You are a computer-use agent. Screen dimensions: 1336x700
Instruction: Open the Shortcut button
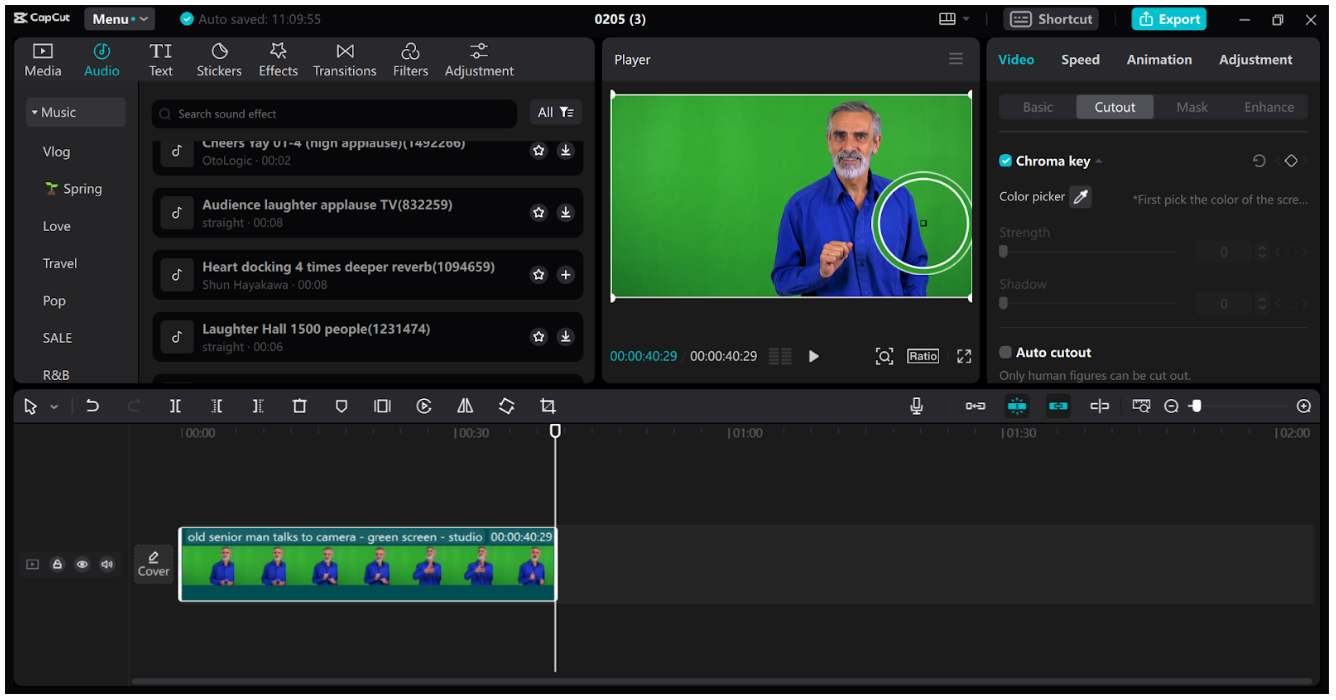point(1051,19)
